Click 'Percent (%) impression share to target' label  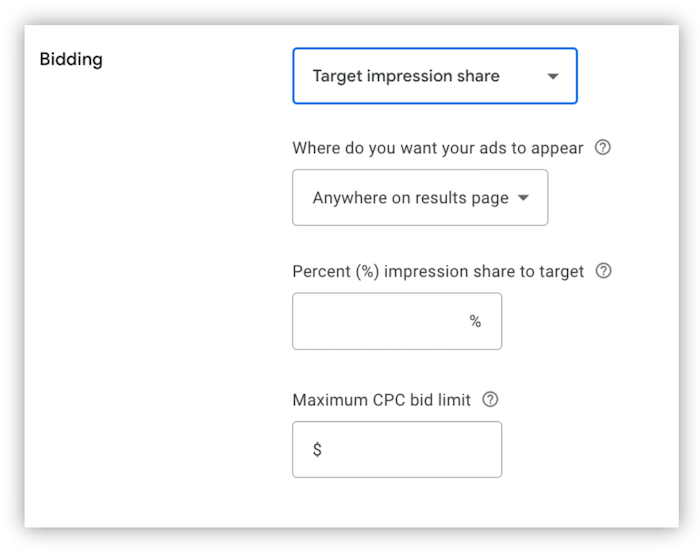438,272
